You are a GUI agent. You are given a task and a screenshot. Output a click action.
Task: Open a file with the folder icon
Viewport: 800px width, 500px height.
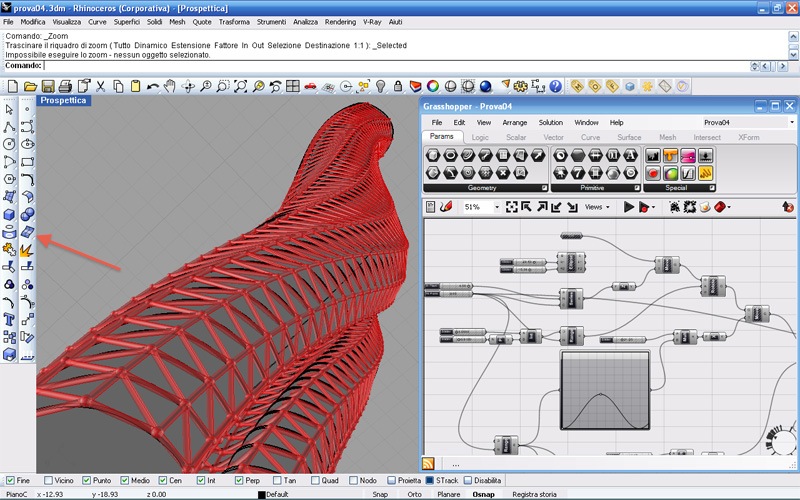coord(30,86)
